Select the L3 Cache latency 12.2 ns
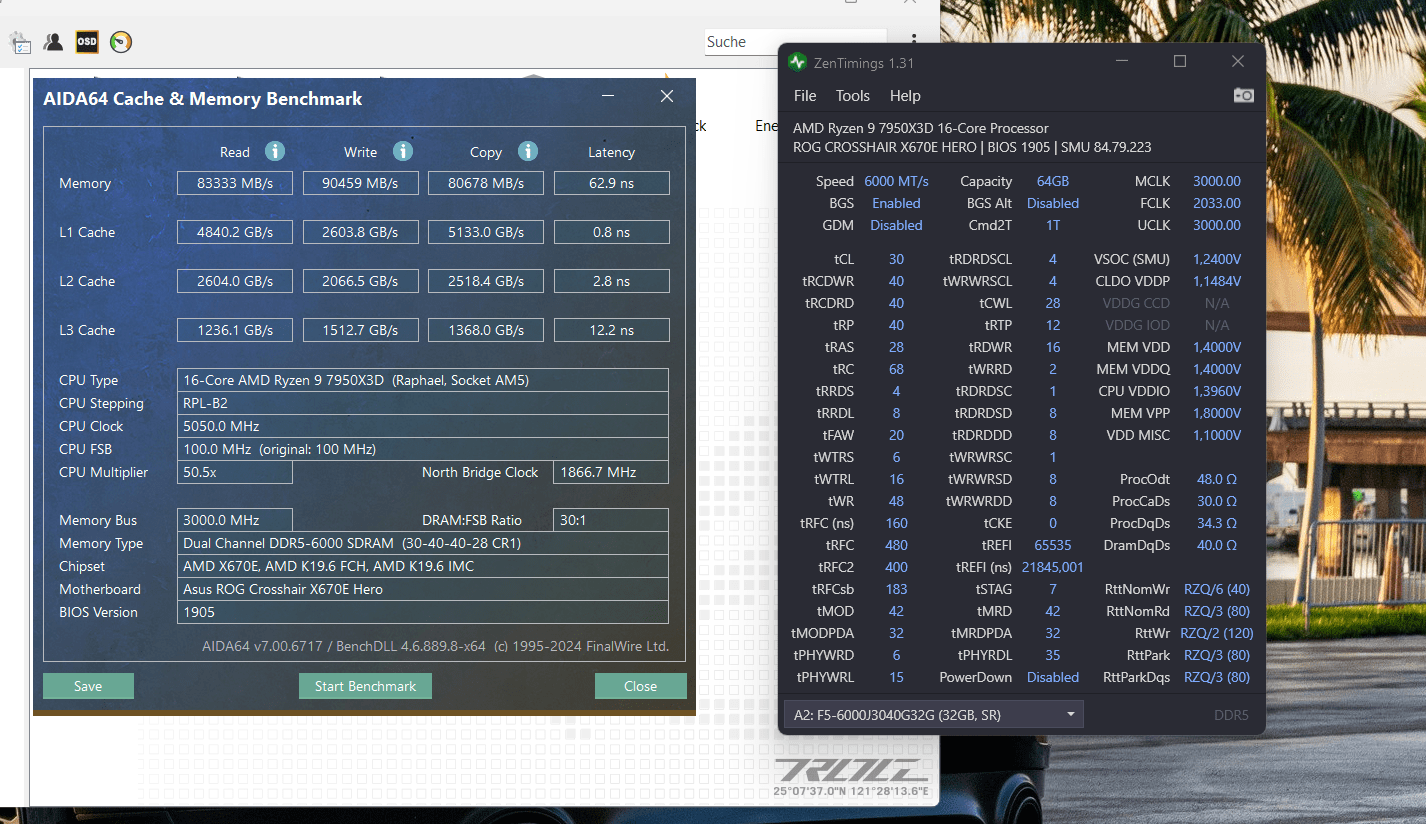1426x824 pixels. [x=611, y=330]
